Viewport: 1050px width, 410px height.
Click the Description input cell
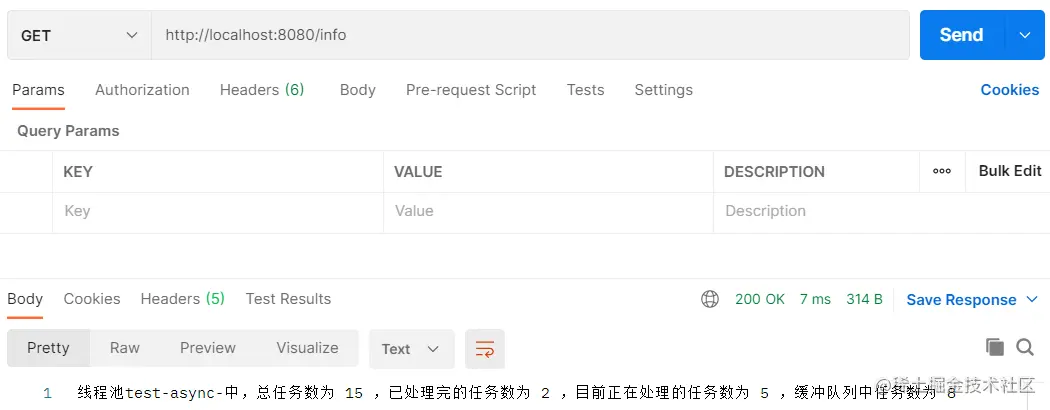coord(881,212)
